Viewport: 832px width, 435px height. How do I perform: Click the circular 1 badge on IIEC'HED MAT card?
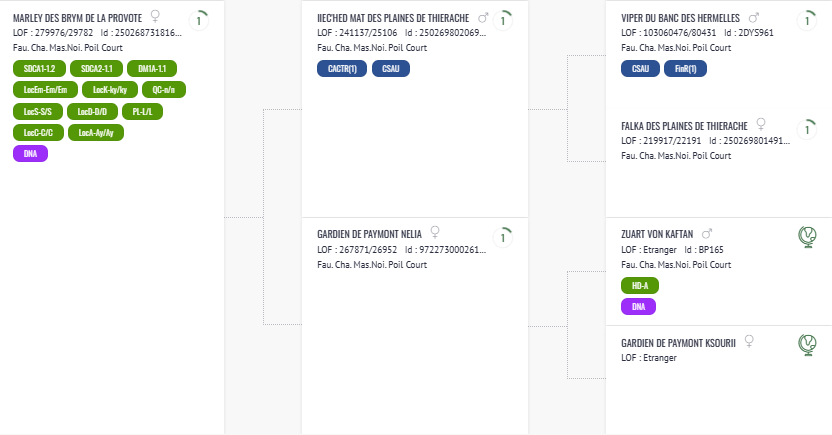503,21
